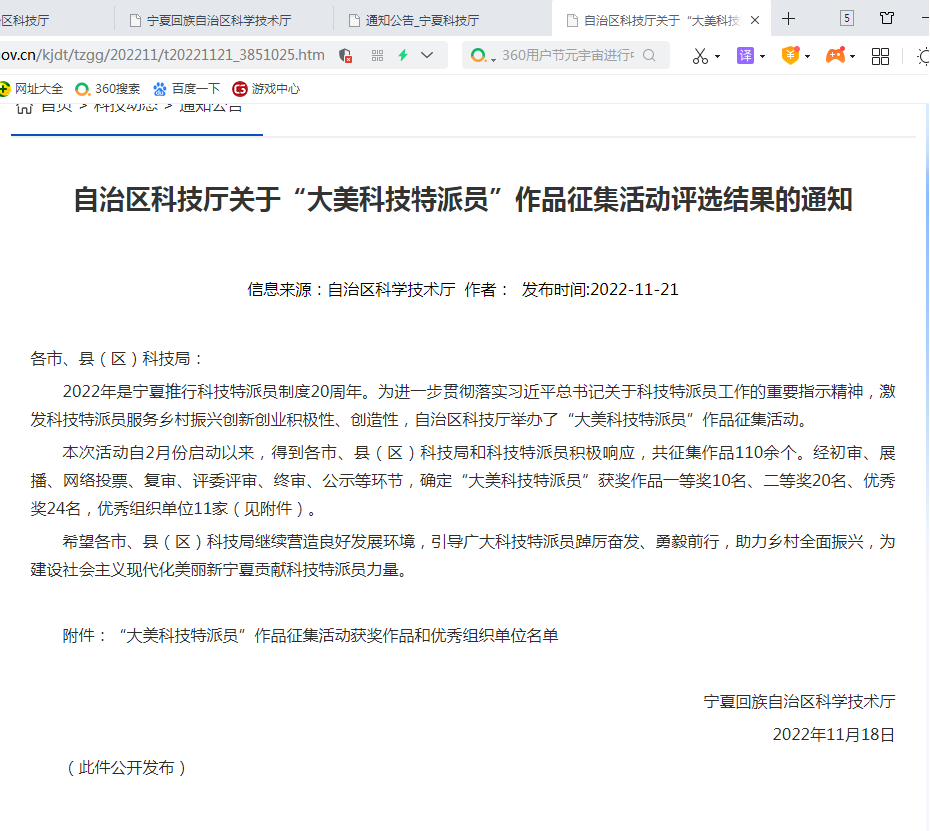This screenshot has width=930, height=831.
Task: Click the search magnifier icon
Action: tap(649, 56)
